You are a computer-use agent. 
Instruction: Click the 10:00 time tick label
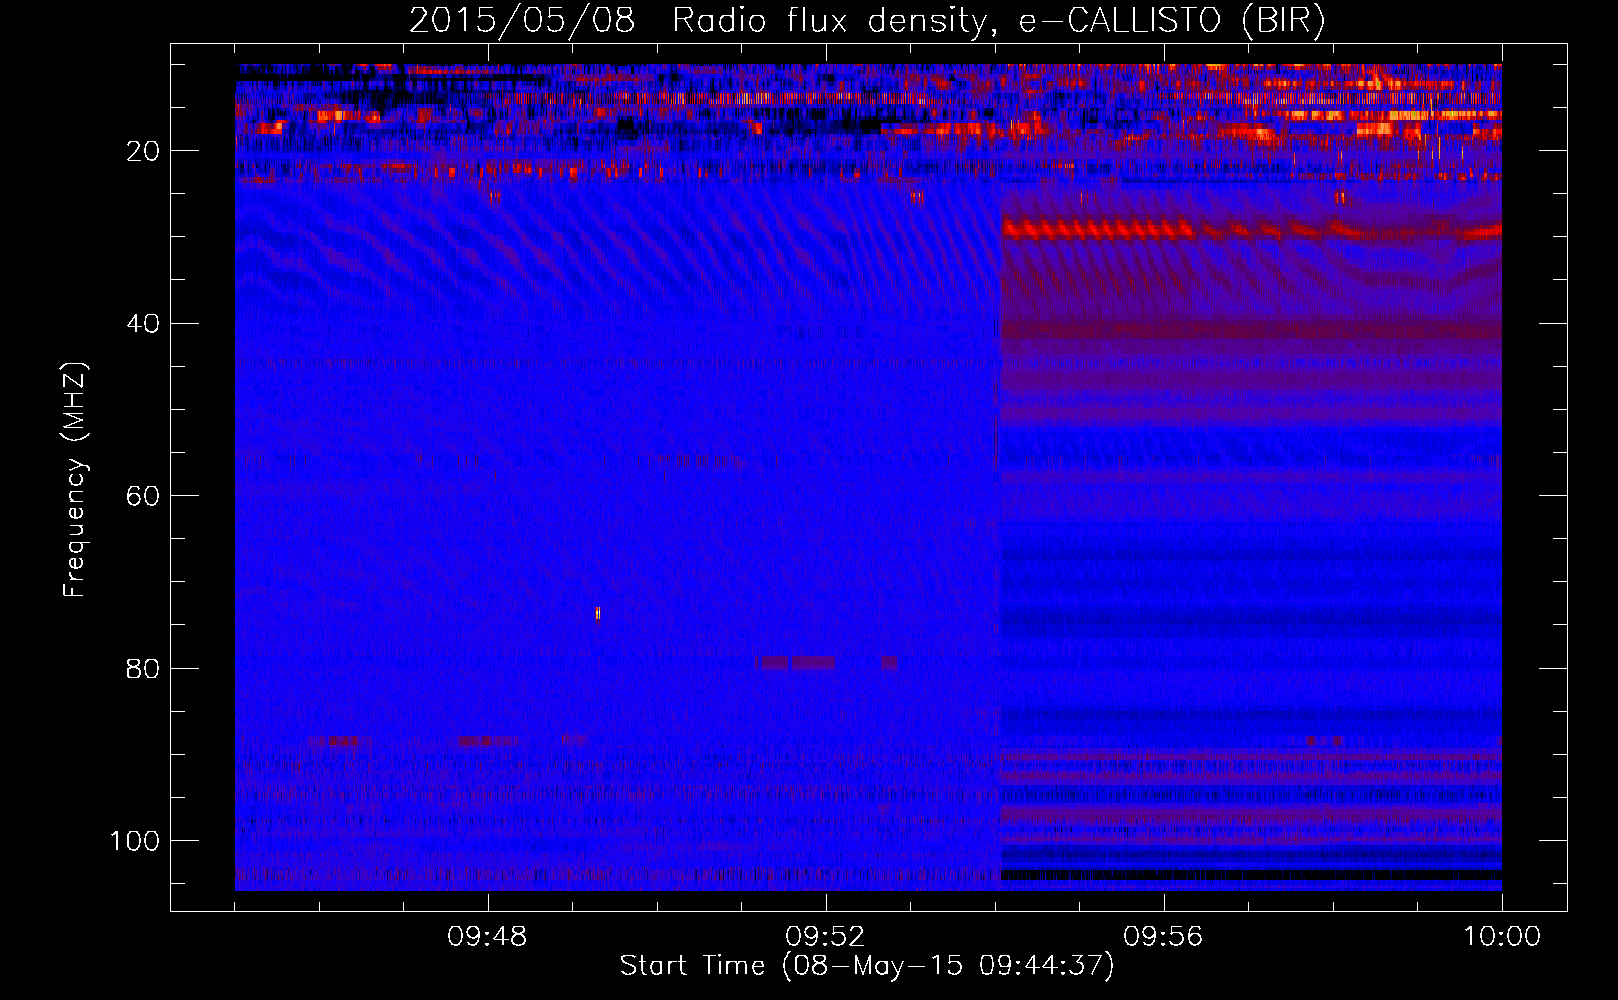click(x=1501, y=937)
